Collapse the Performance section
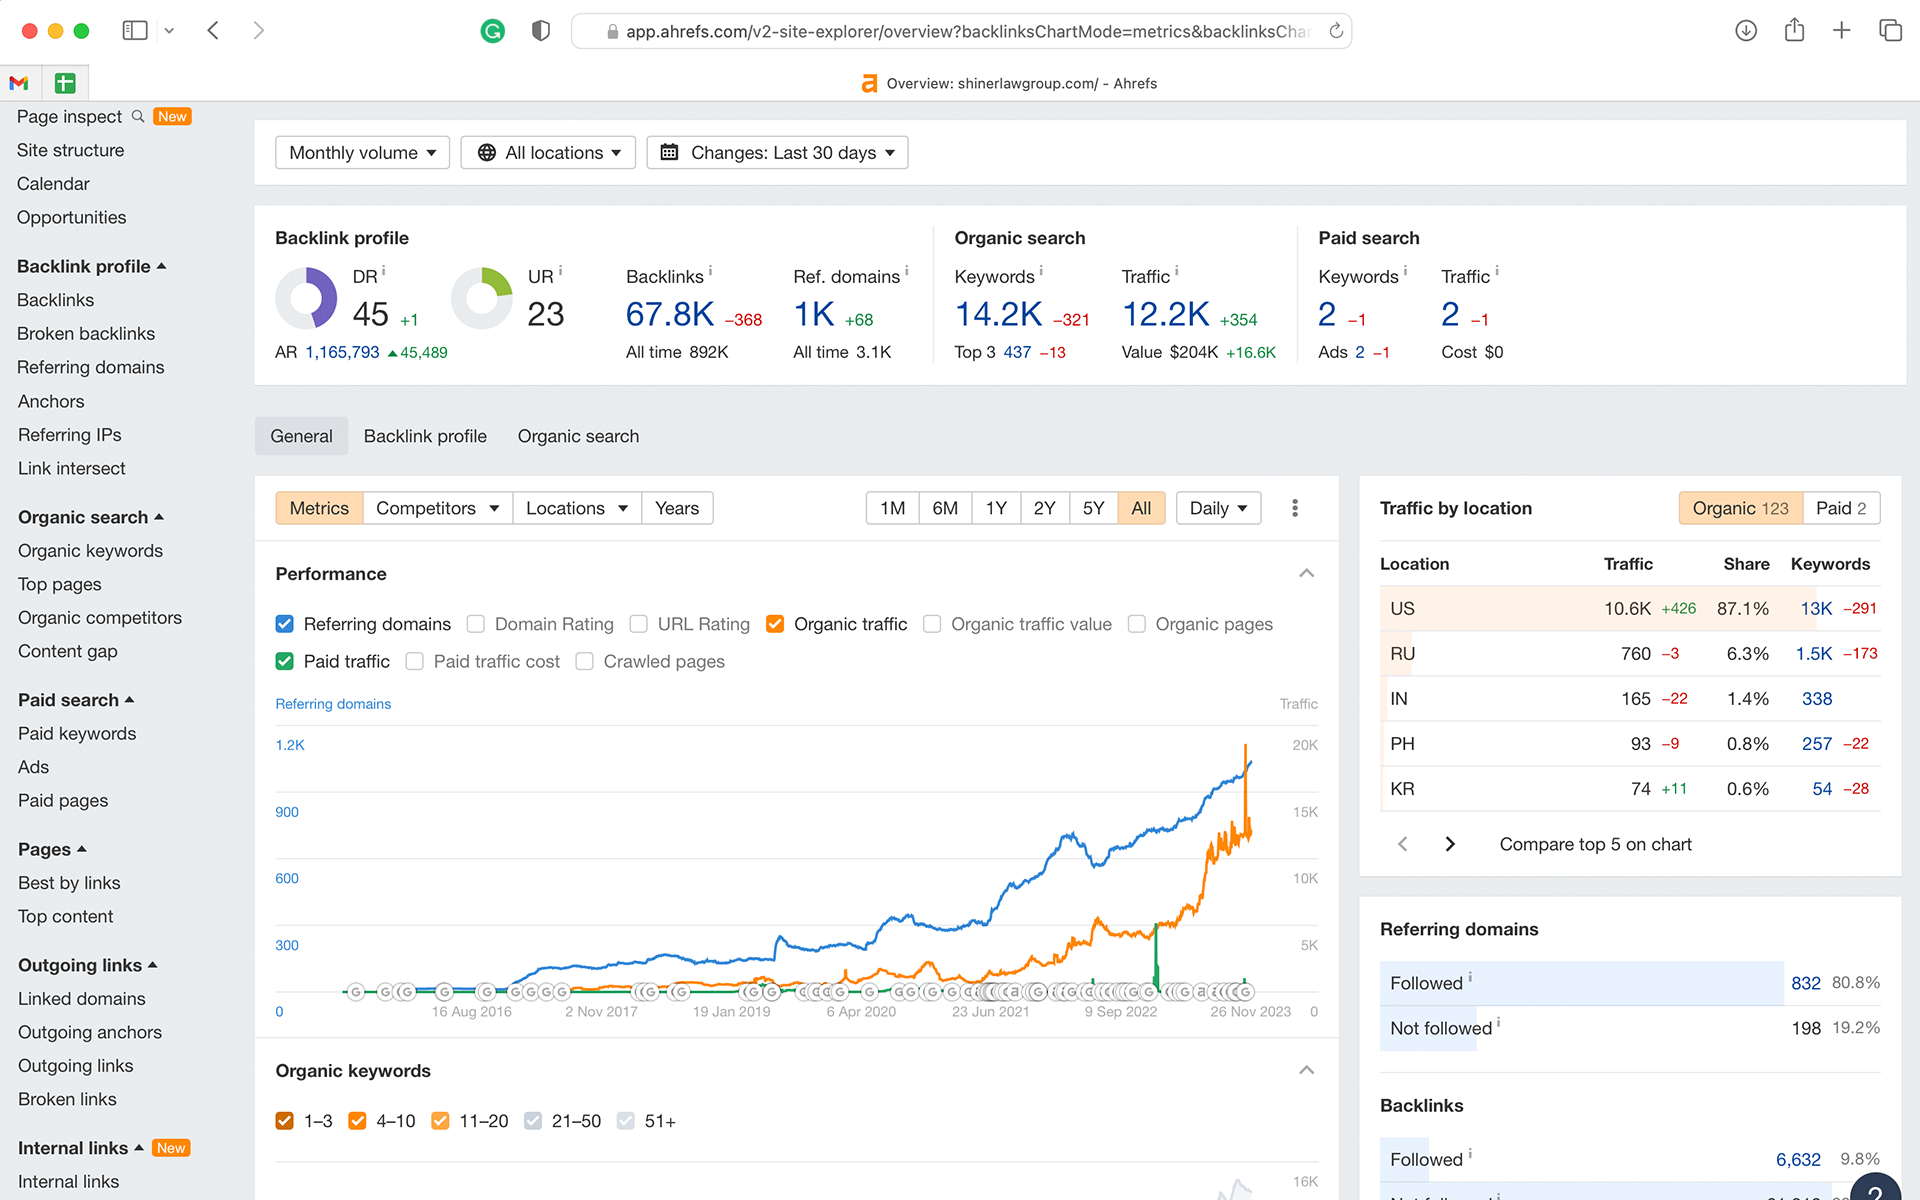 [x=1306, y=573]
